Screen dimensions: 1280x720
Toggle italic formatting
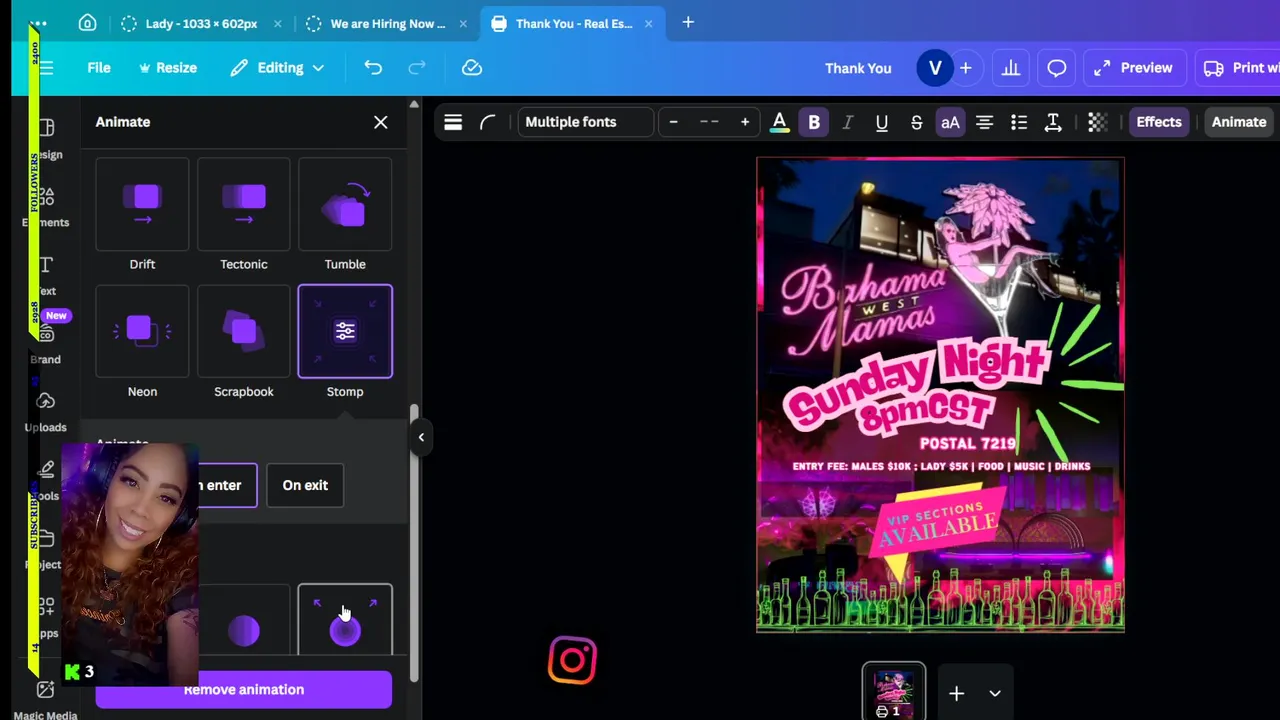848,122
